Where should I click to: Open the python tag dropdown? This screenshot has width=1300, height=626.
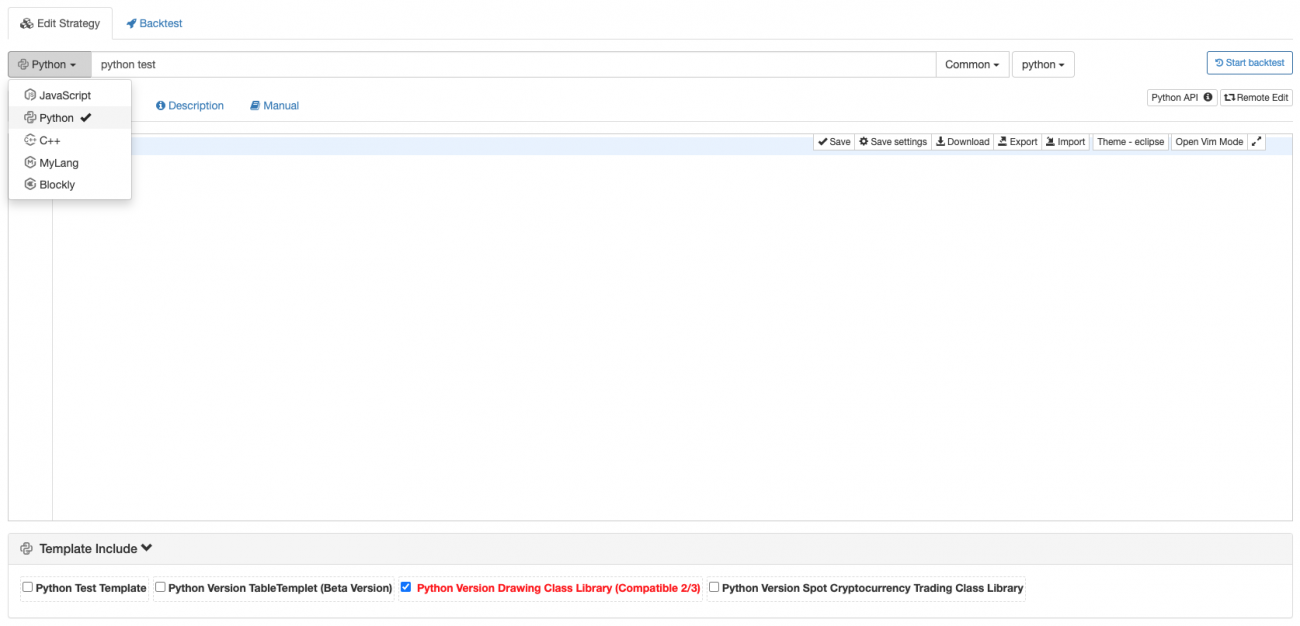coord(1042,65)
